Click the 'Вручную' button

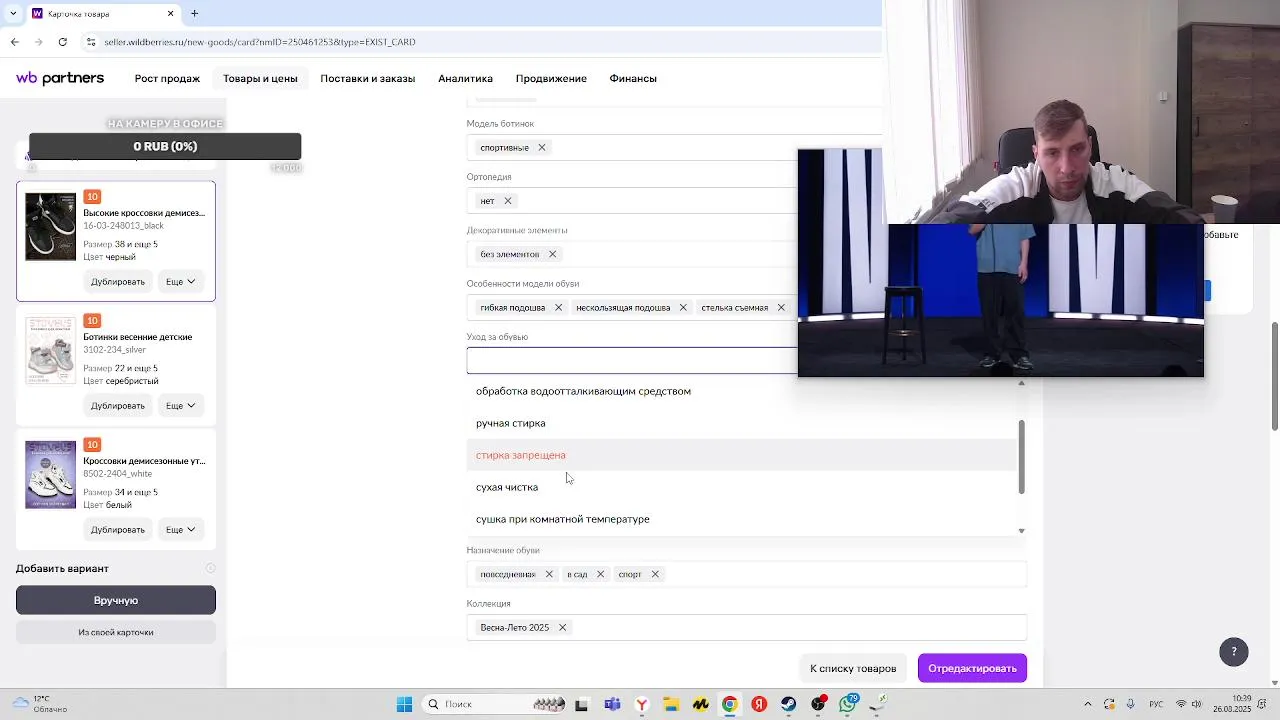click(116, 600)
